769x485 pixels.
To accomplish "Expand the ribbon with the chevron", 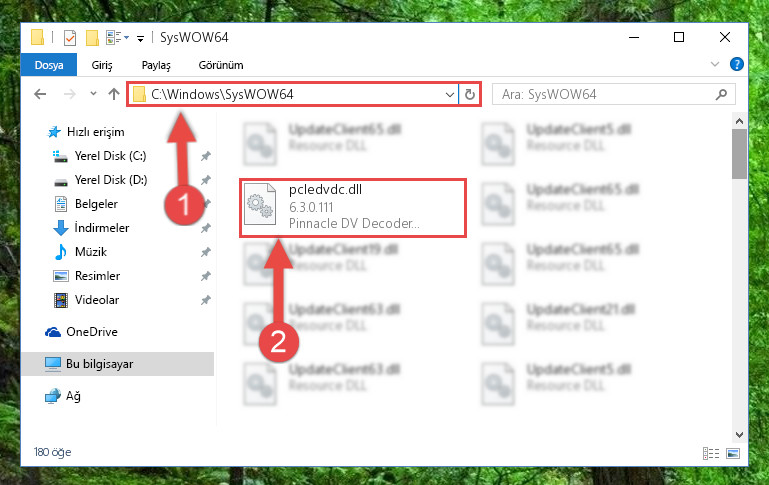I will pyautogui.click(x=715, y=64).
